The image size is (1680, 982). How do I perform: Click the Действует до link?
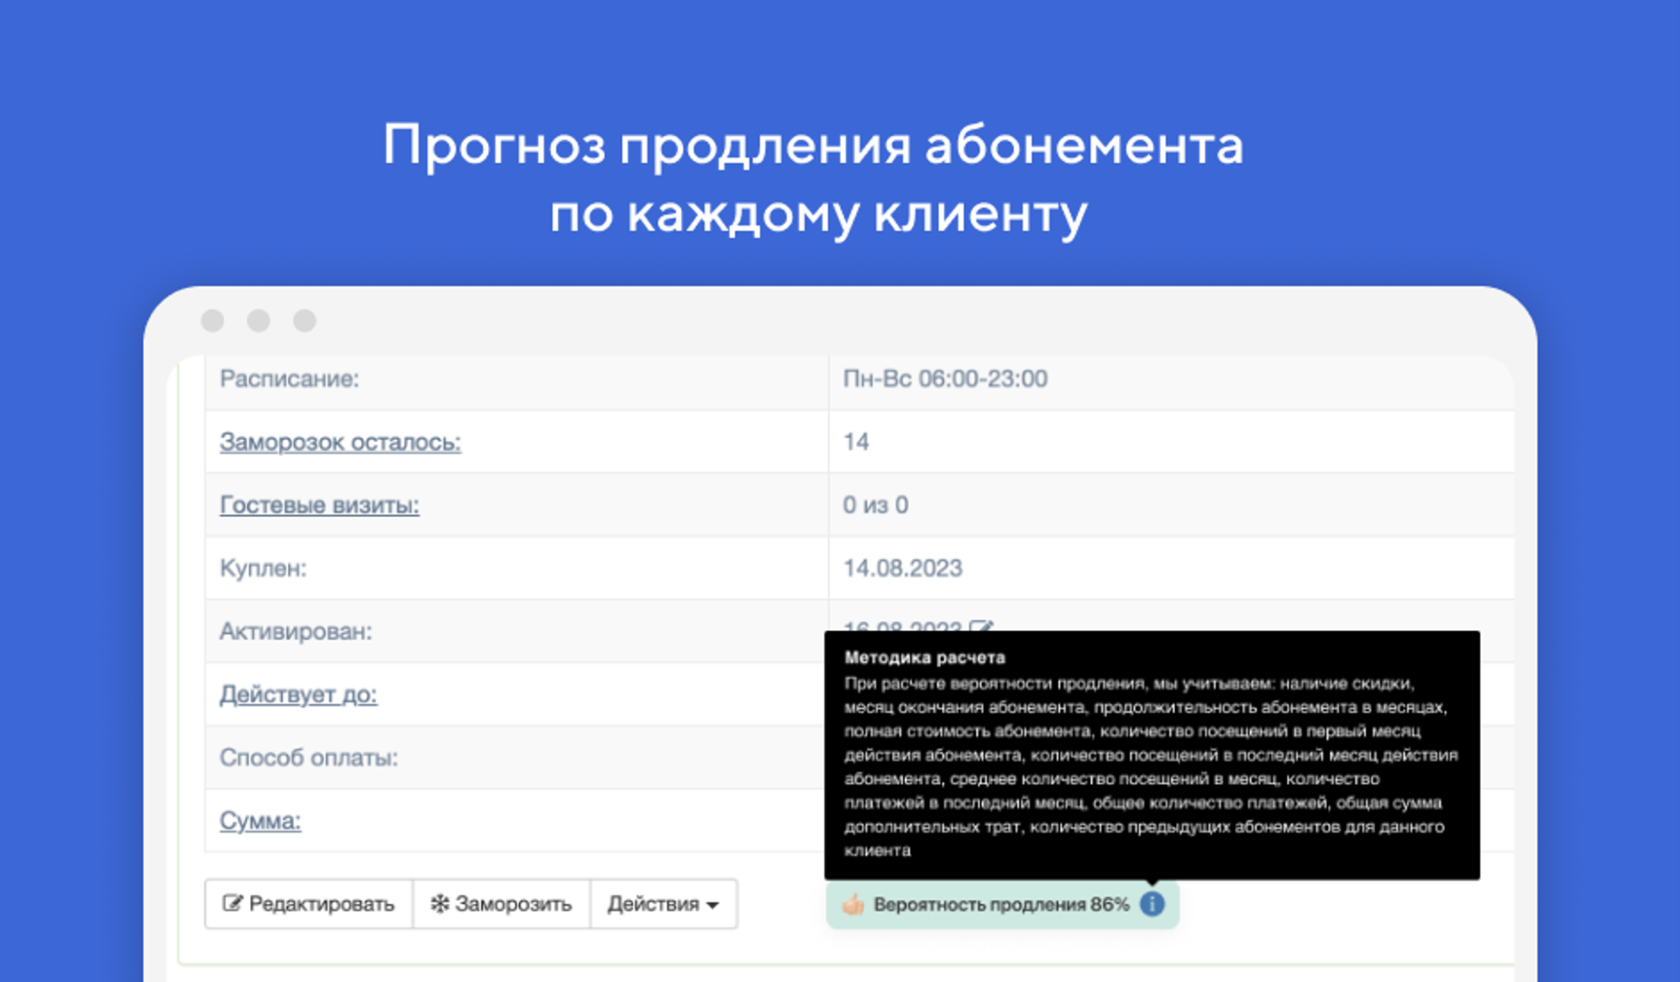pyautogui.click(x=297, y=694)
